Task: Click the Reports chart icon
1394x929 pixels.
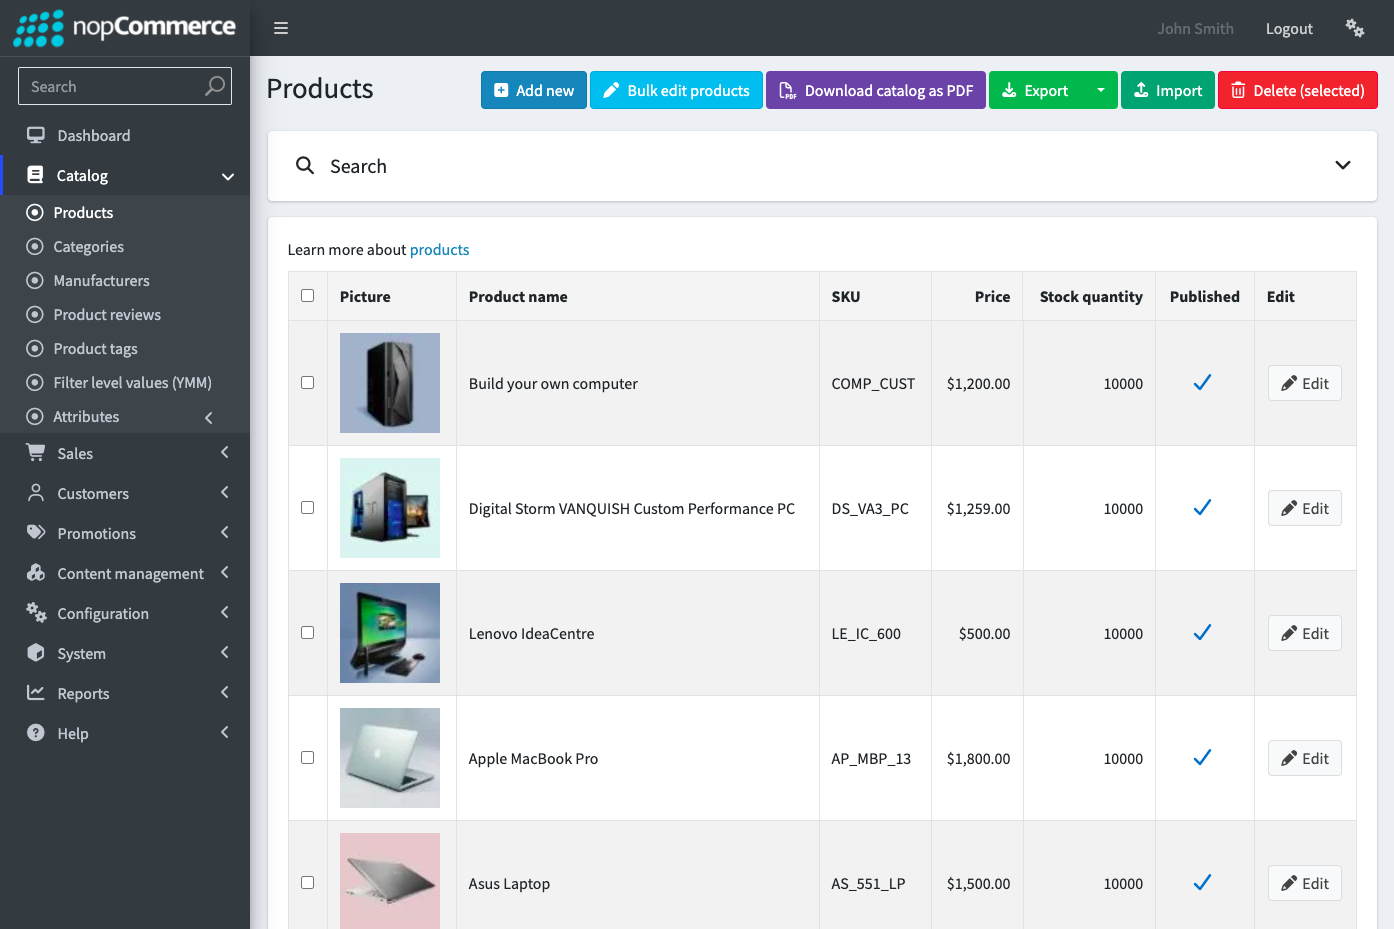Action: point(36,693)
